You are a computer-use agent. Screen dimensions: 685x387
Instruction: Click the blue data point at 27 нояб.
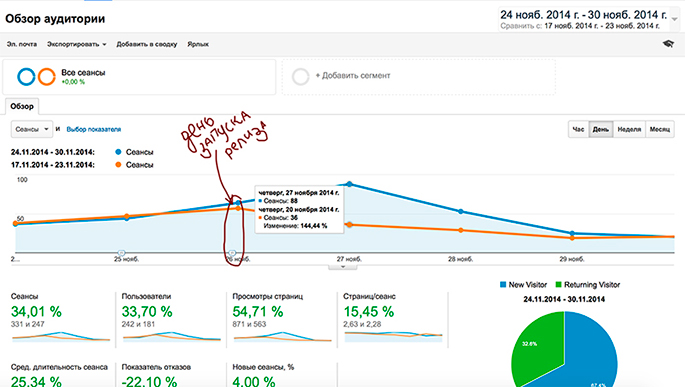[x=349, y=184]
